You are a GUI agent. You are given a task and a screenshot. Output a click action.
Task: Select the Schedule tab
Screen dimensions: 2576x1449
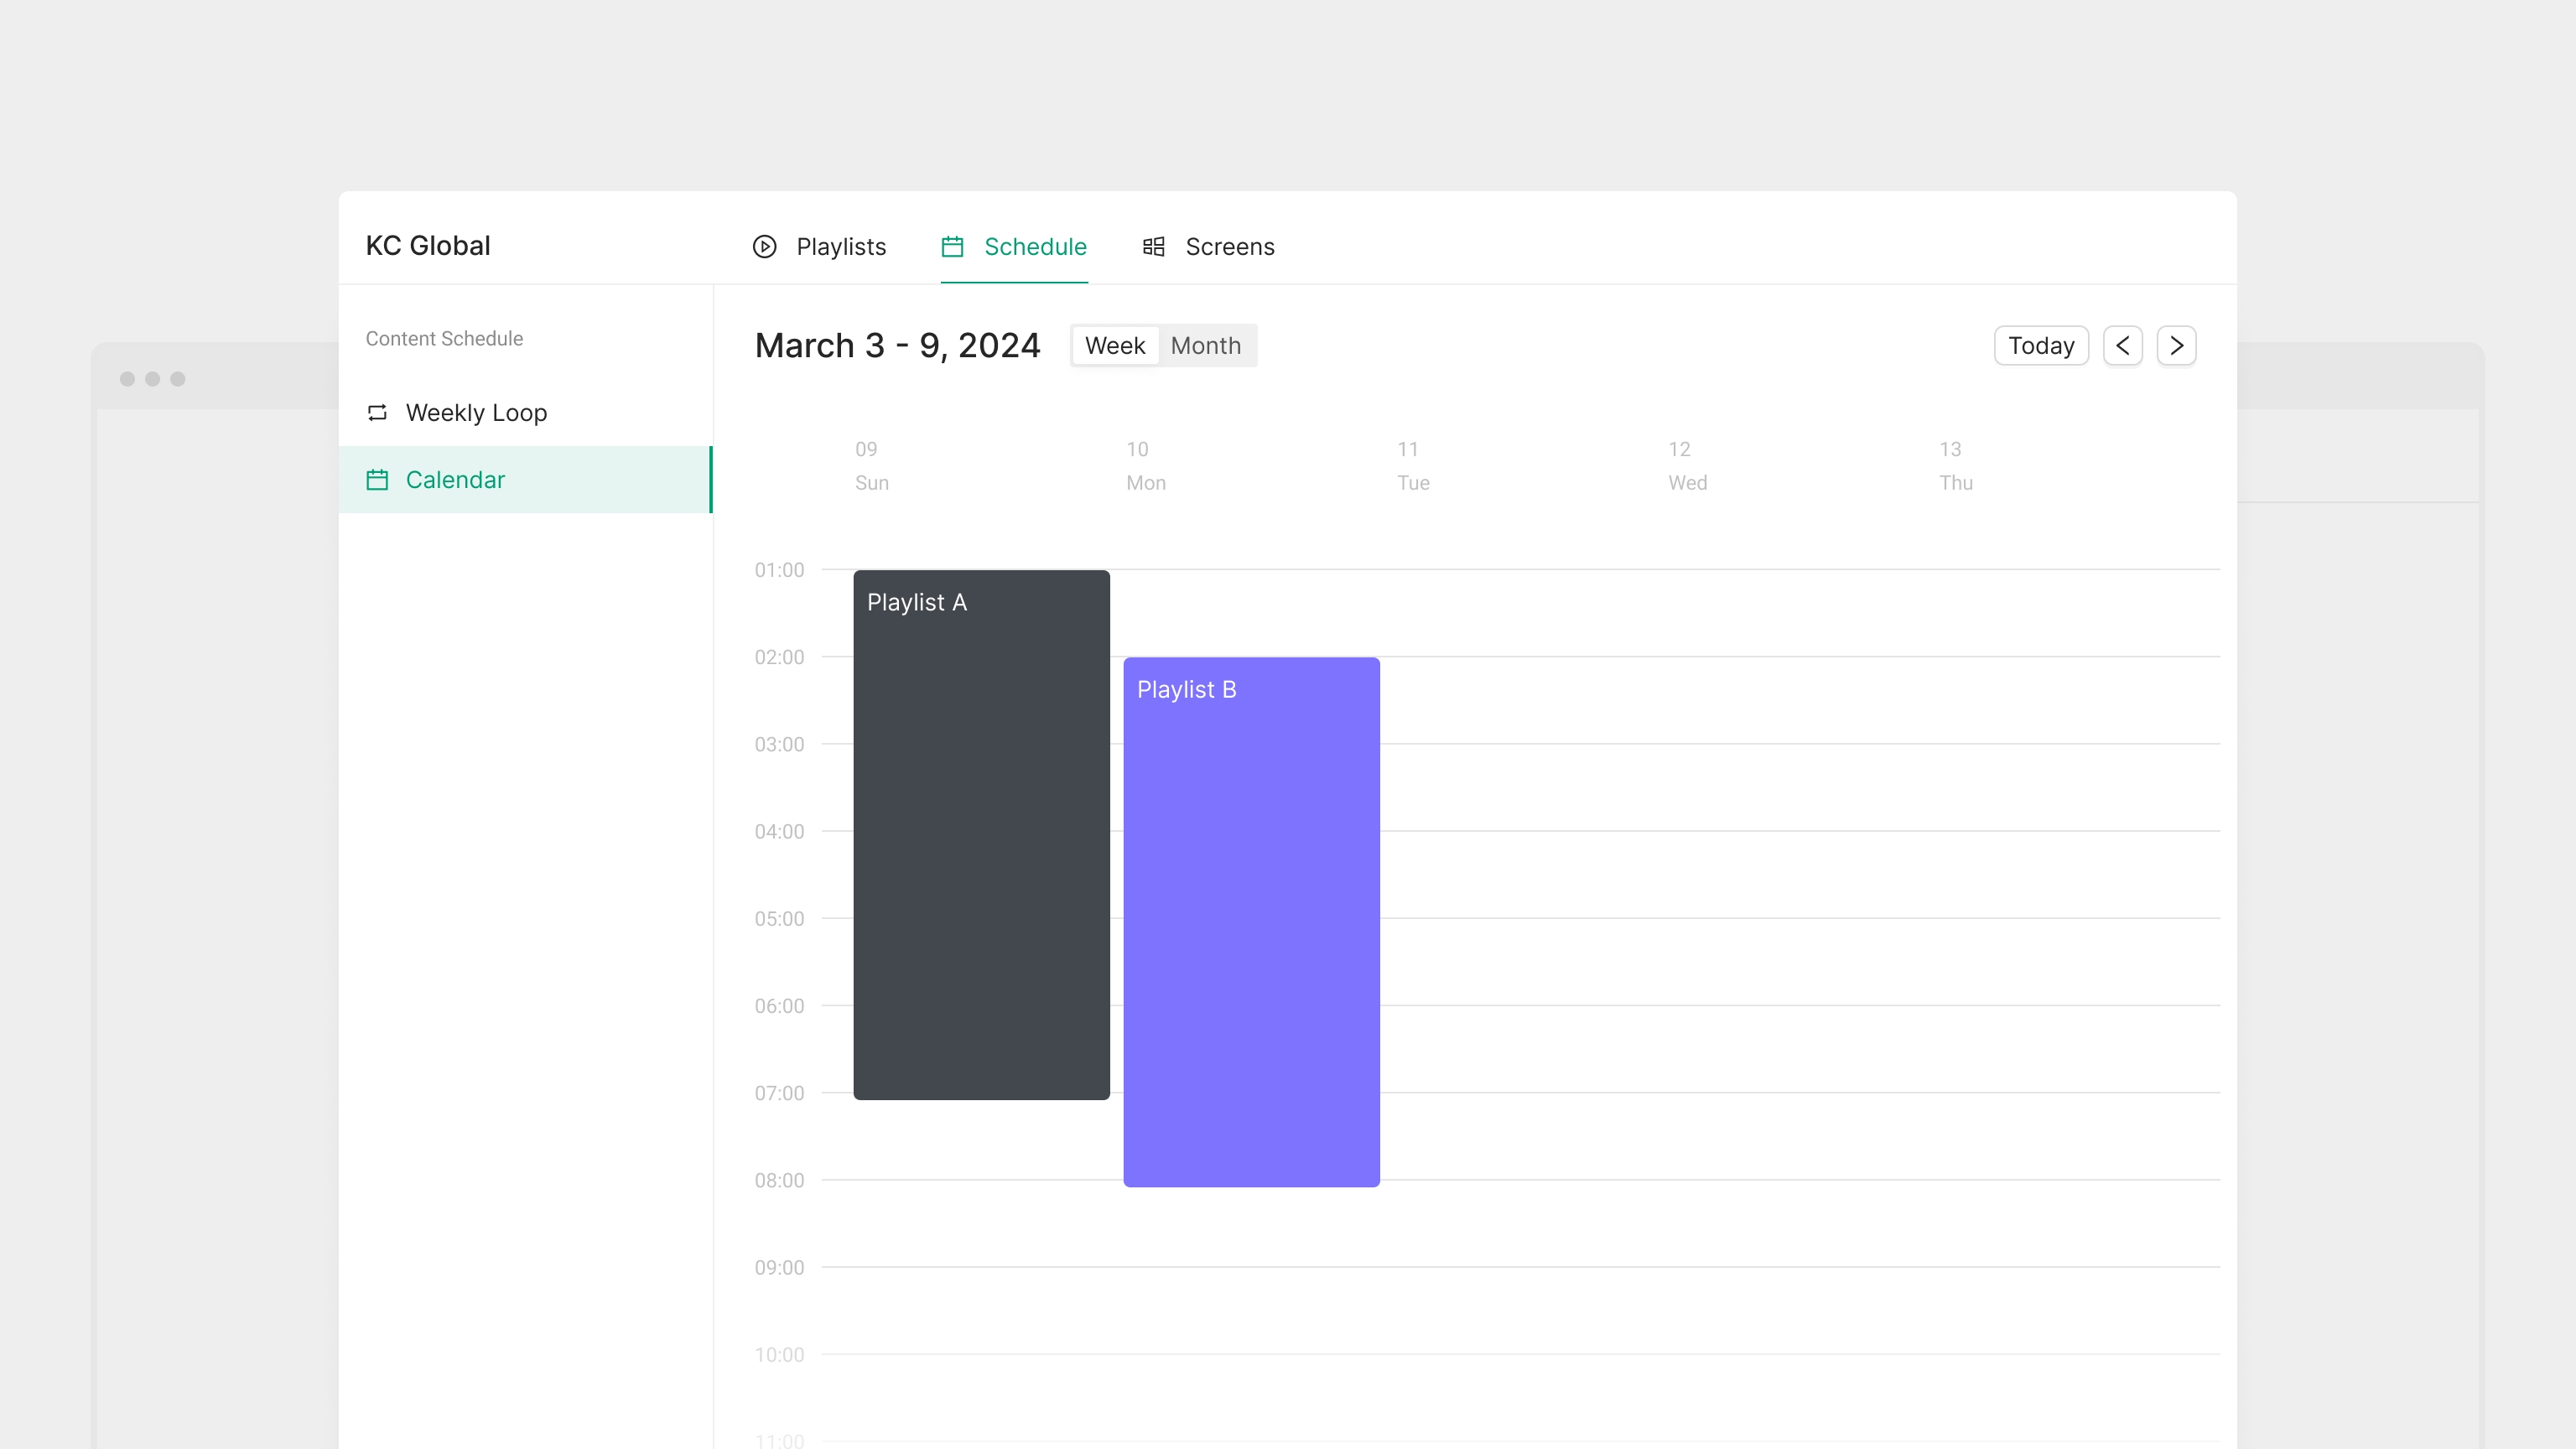1034,246
